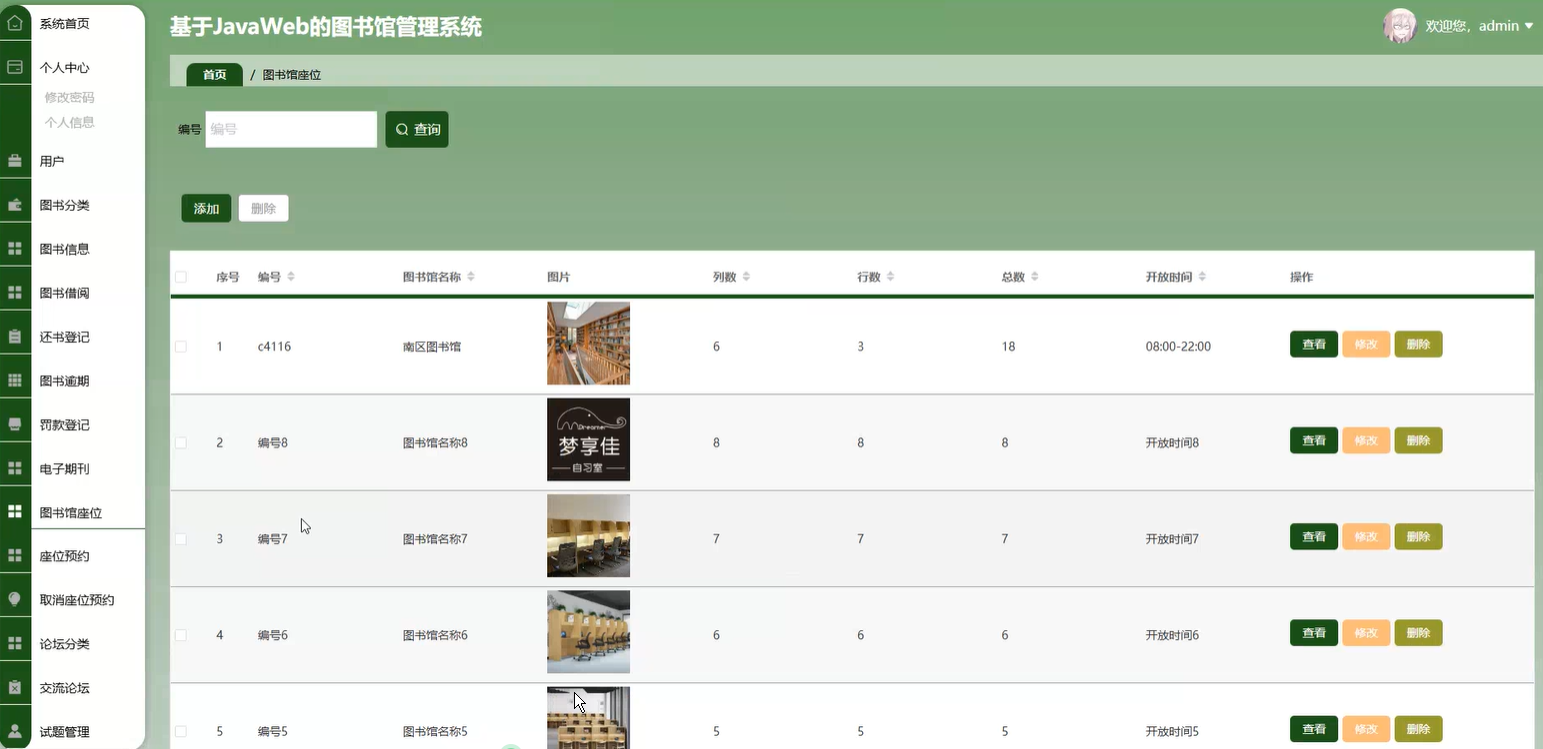Click total count 18 in first row
The width and height of the screenshot is (1543, 749).
[x=1008, y=346]
